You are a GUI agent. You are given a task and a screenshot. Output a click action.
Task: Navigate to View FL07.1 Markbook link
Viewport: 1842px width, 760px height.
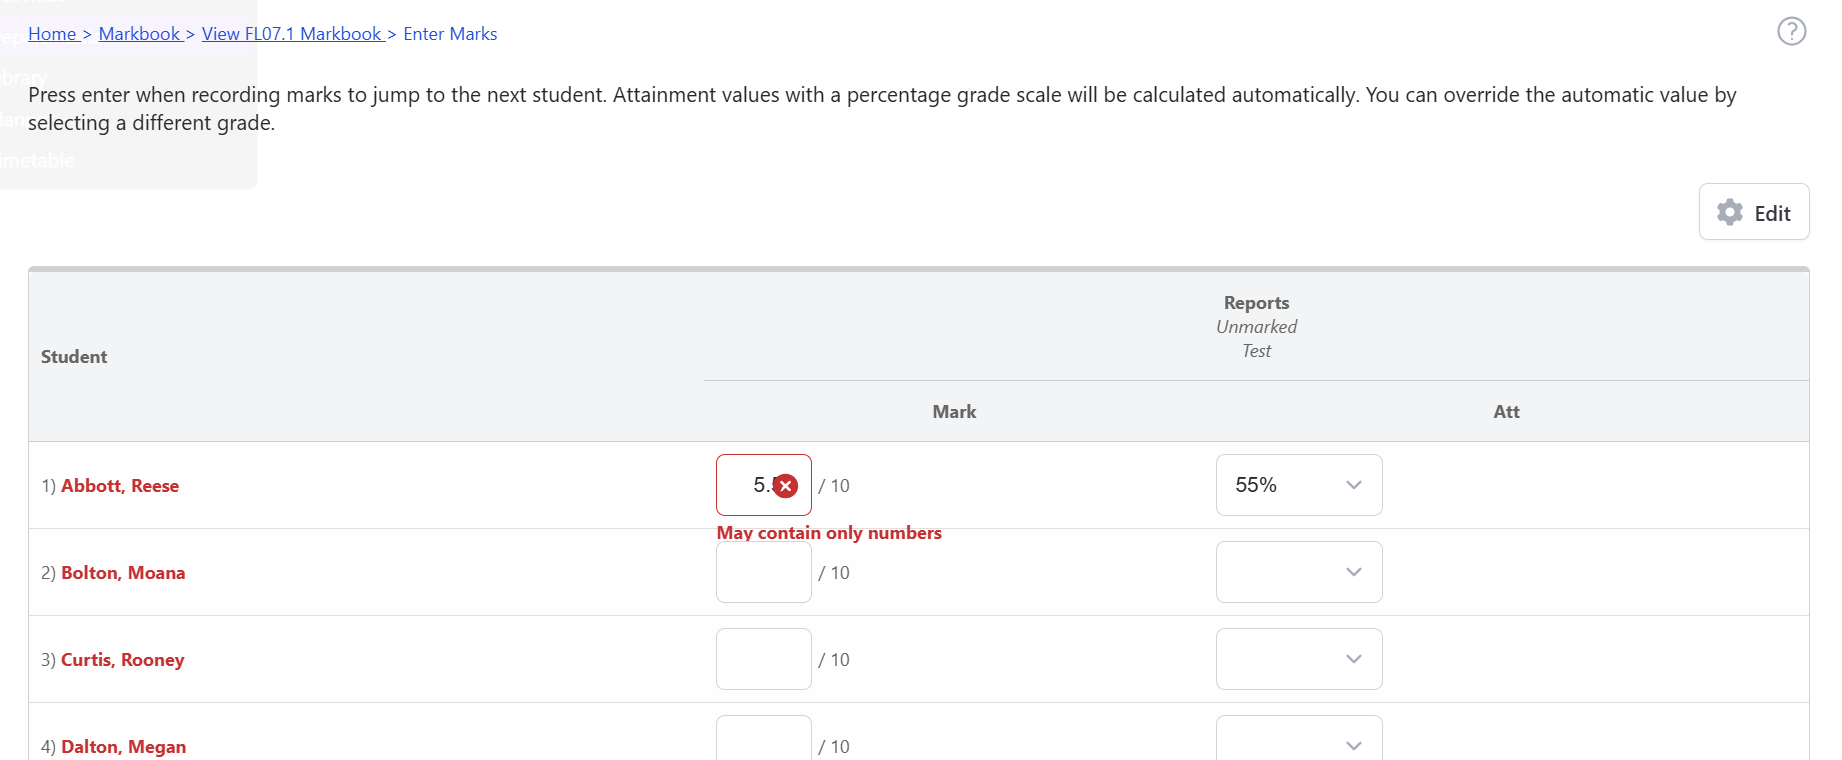coord(291,34)
